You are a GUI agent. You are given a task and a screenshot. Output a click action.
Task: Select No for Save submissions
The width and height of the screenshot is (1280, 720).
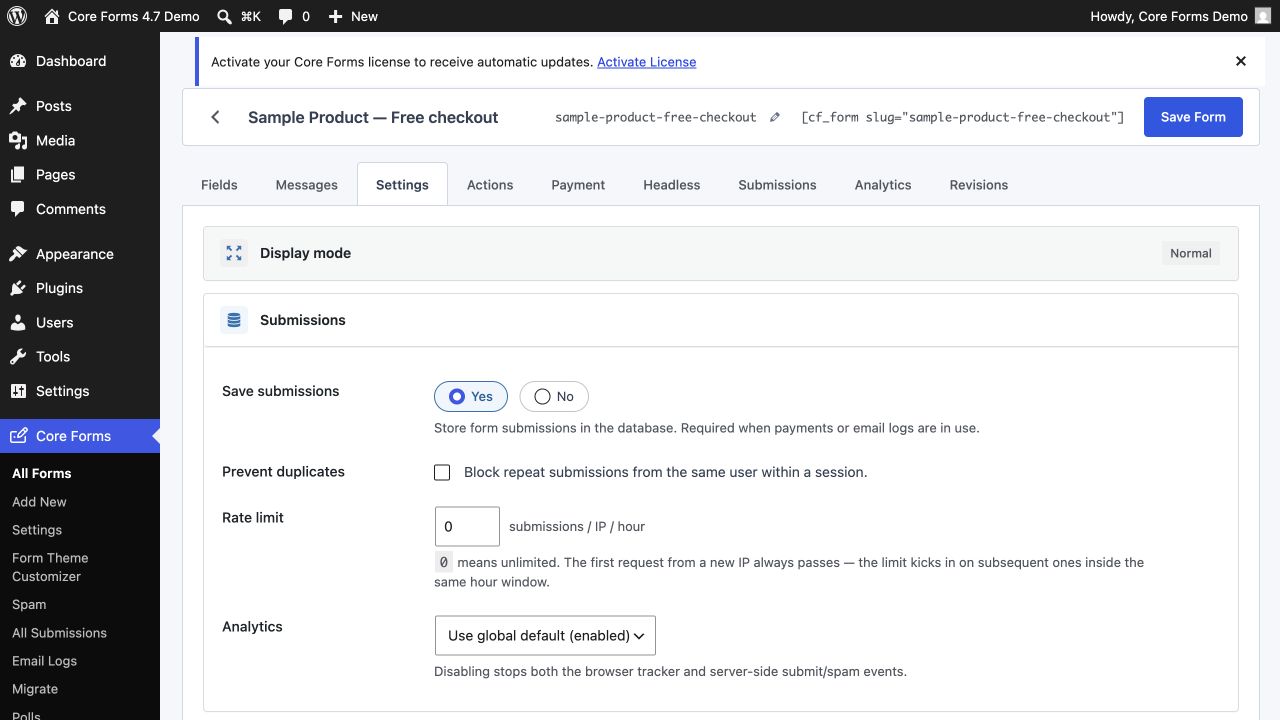pyautogui.click(x=554, y=397)
